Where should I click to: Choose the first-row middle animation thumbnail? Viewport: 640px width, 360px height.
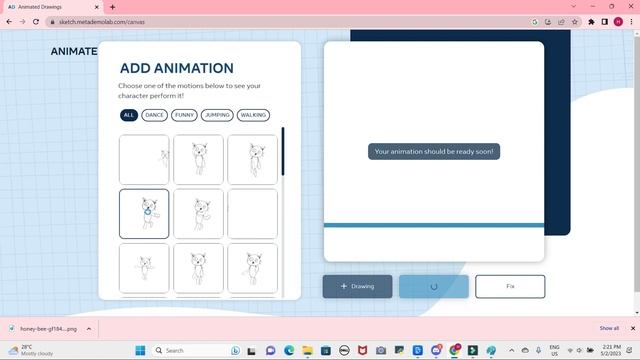point(198,160)
